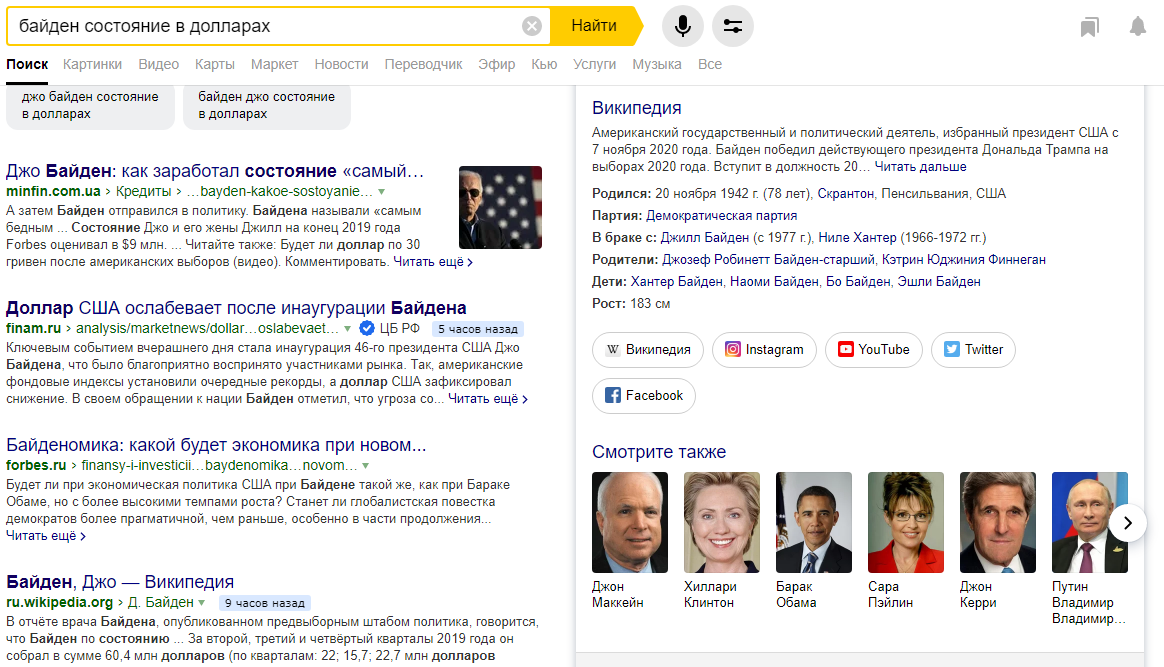Click the Википедия button with W icon

click(648, 349)
